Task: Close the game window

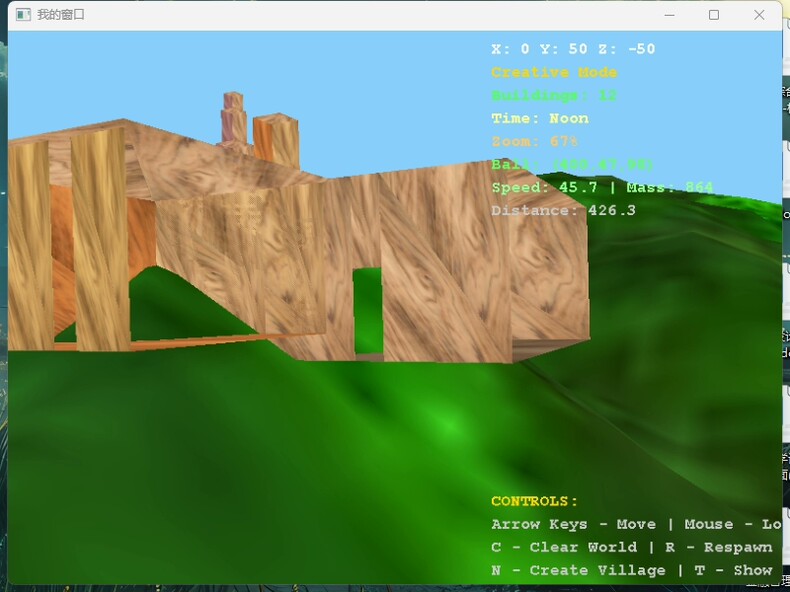Action: (x=760, y=15)
